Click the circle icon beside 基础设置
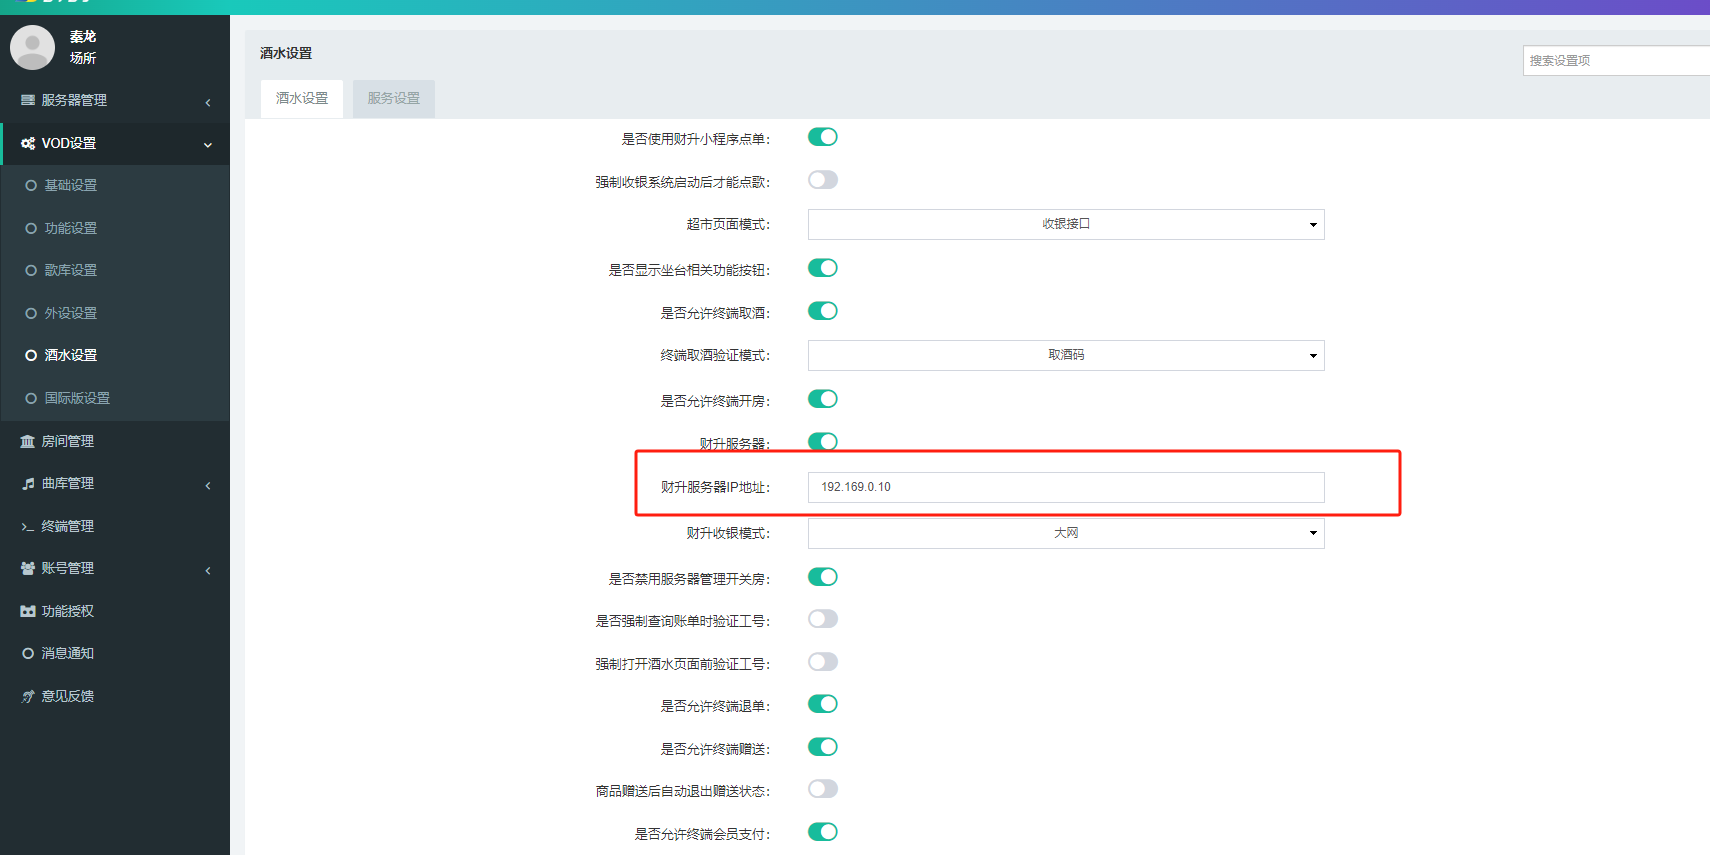The image size is (1710, 855). point(31,185)
